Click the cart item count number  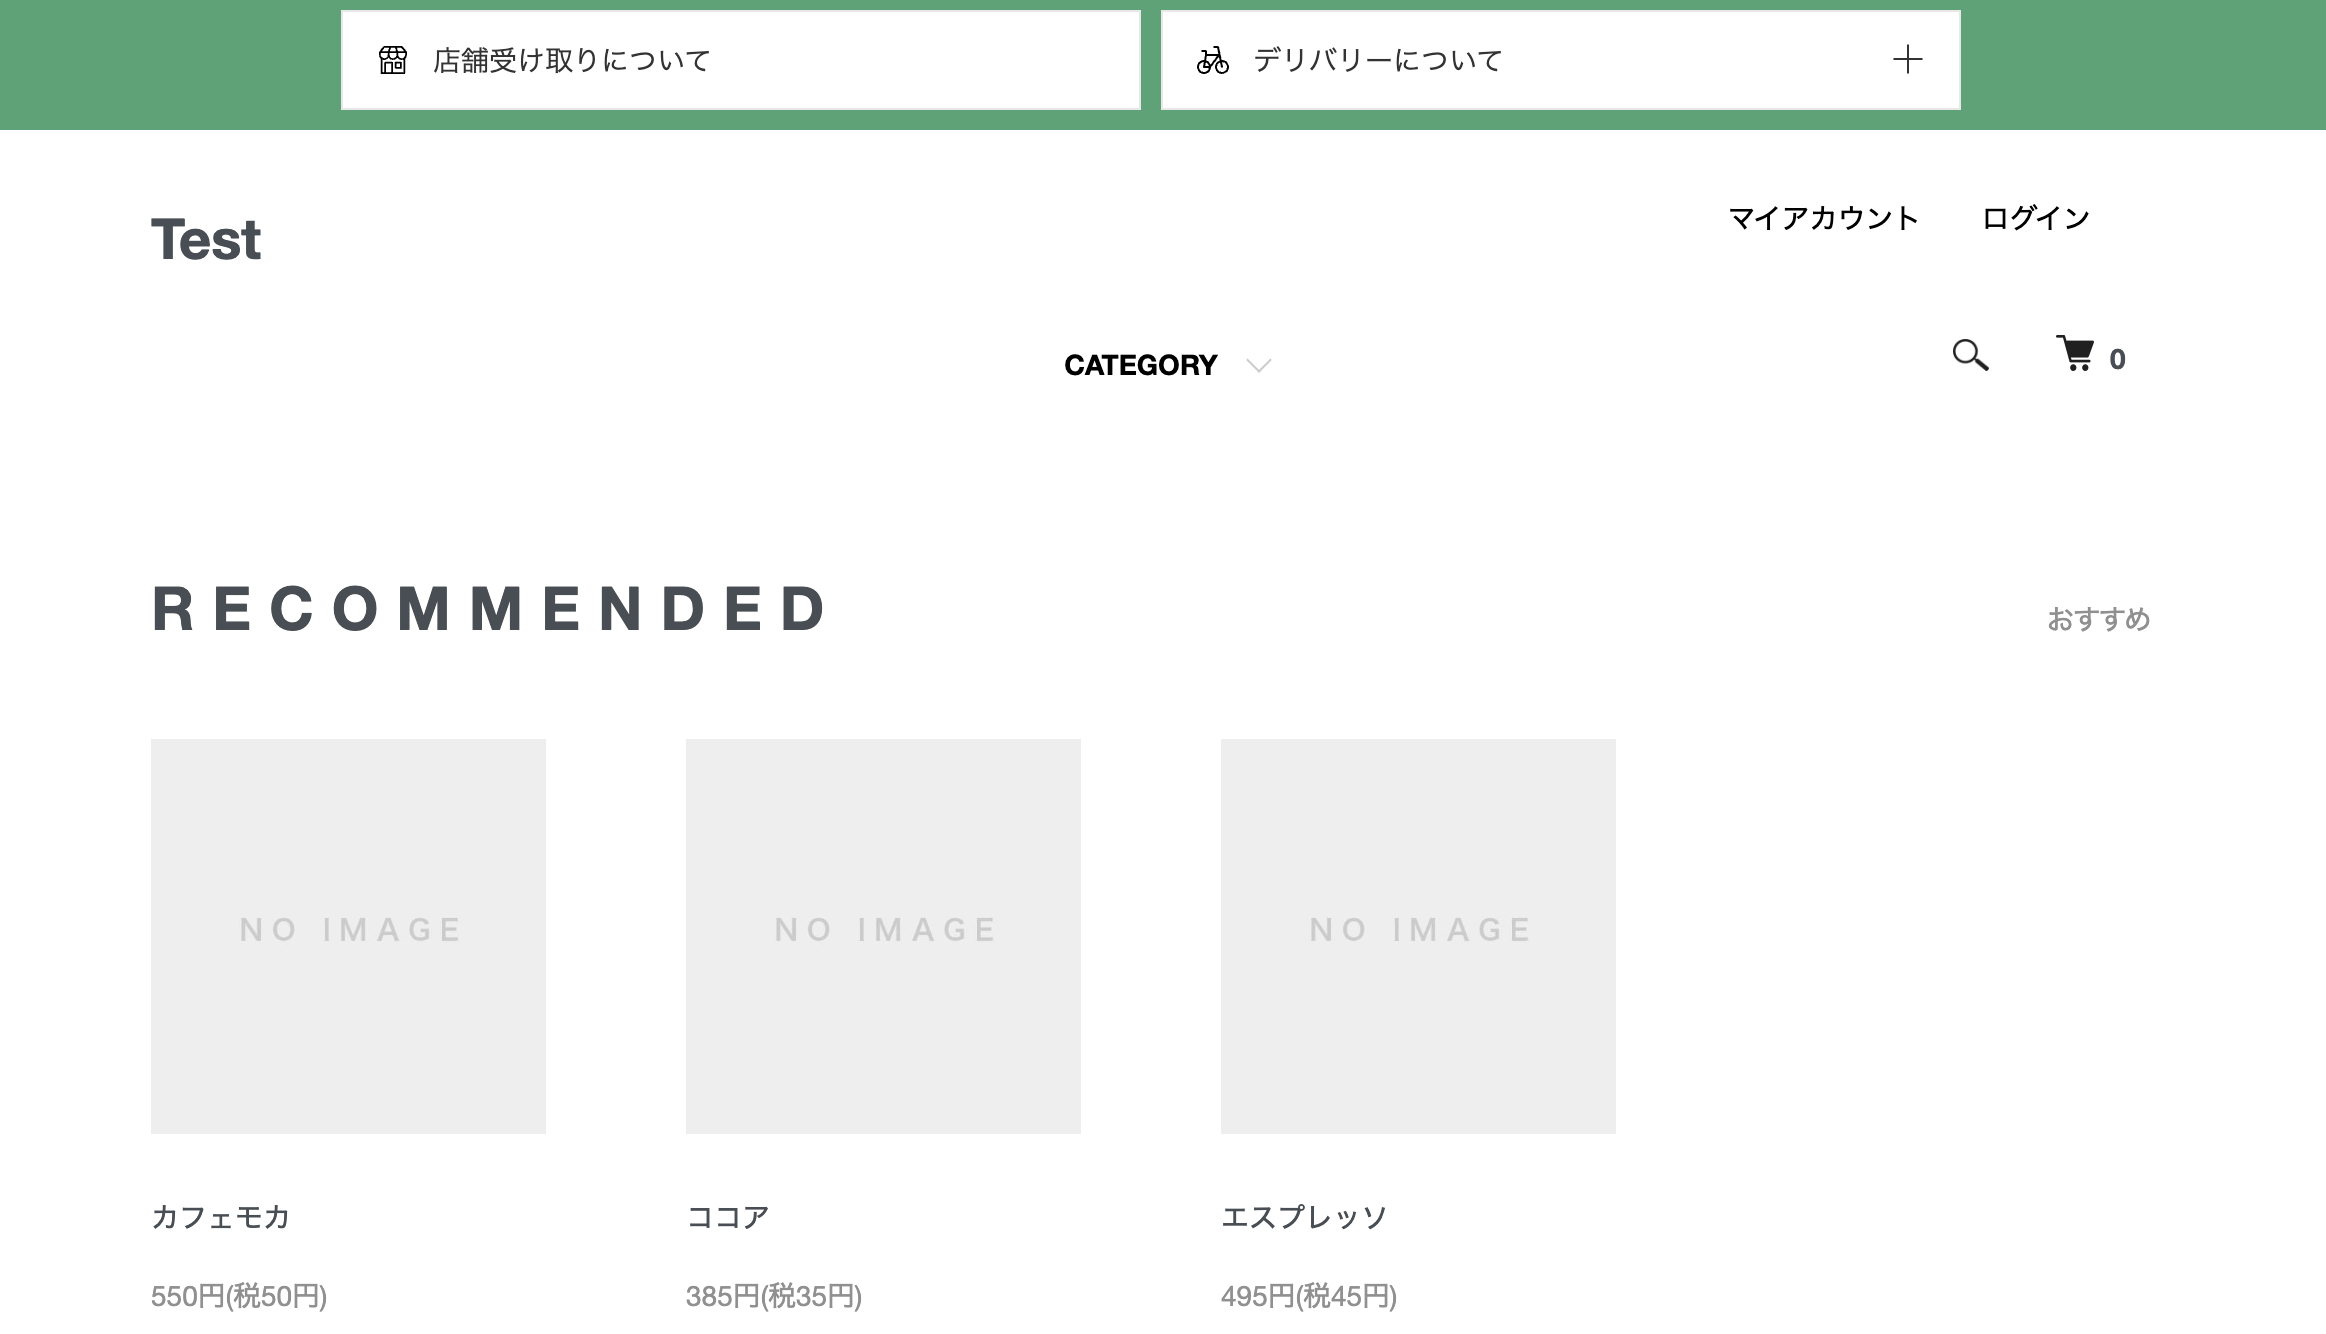pyautogui.click(x=2117, y=359)
